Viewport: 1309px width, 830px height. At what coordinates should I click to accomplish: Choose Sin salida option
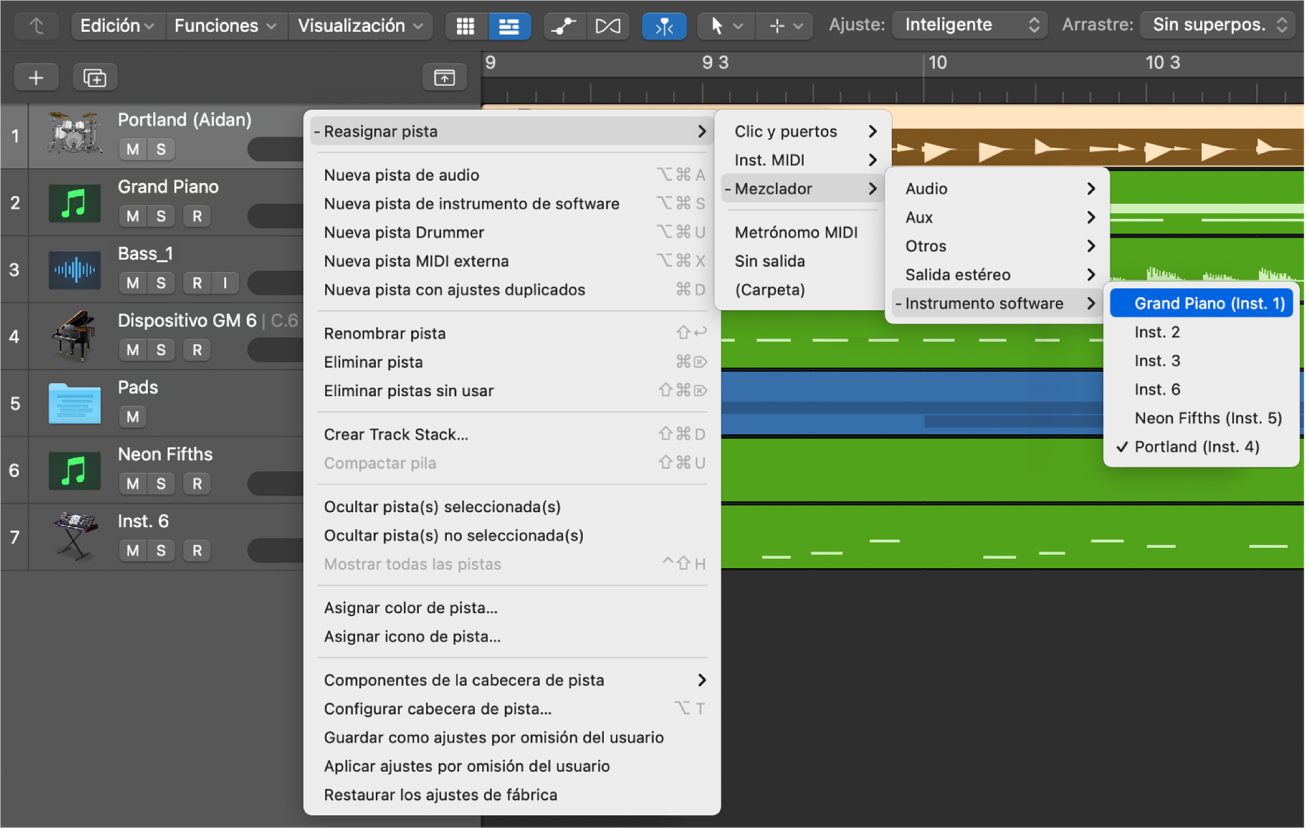(803, 262)
